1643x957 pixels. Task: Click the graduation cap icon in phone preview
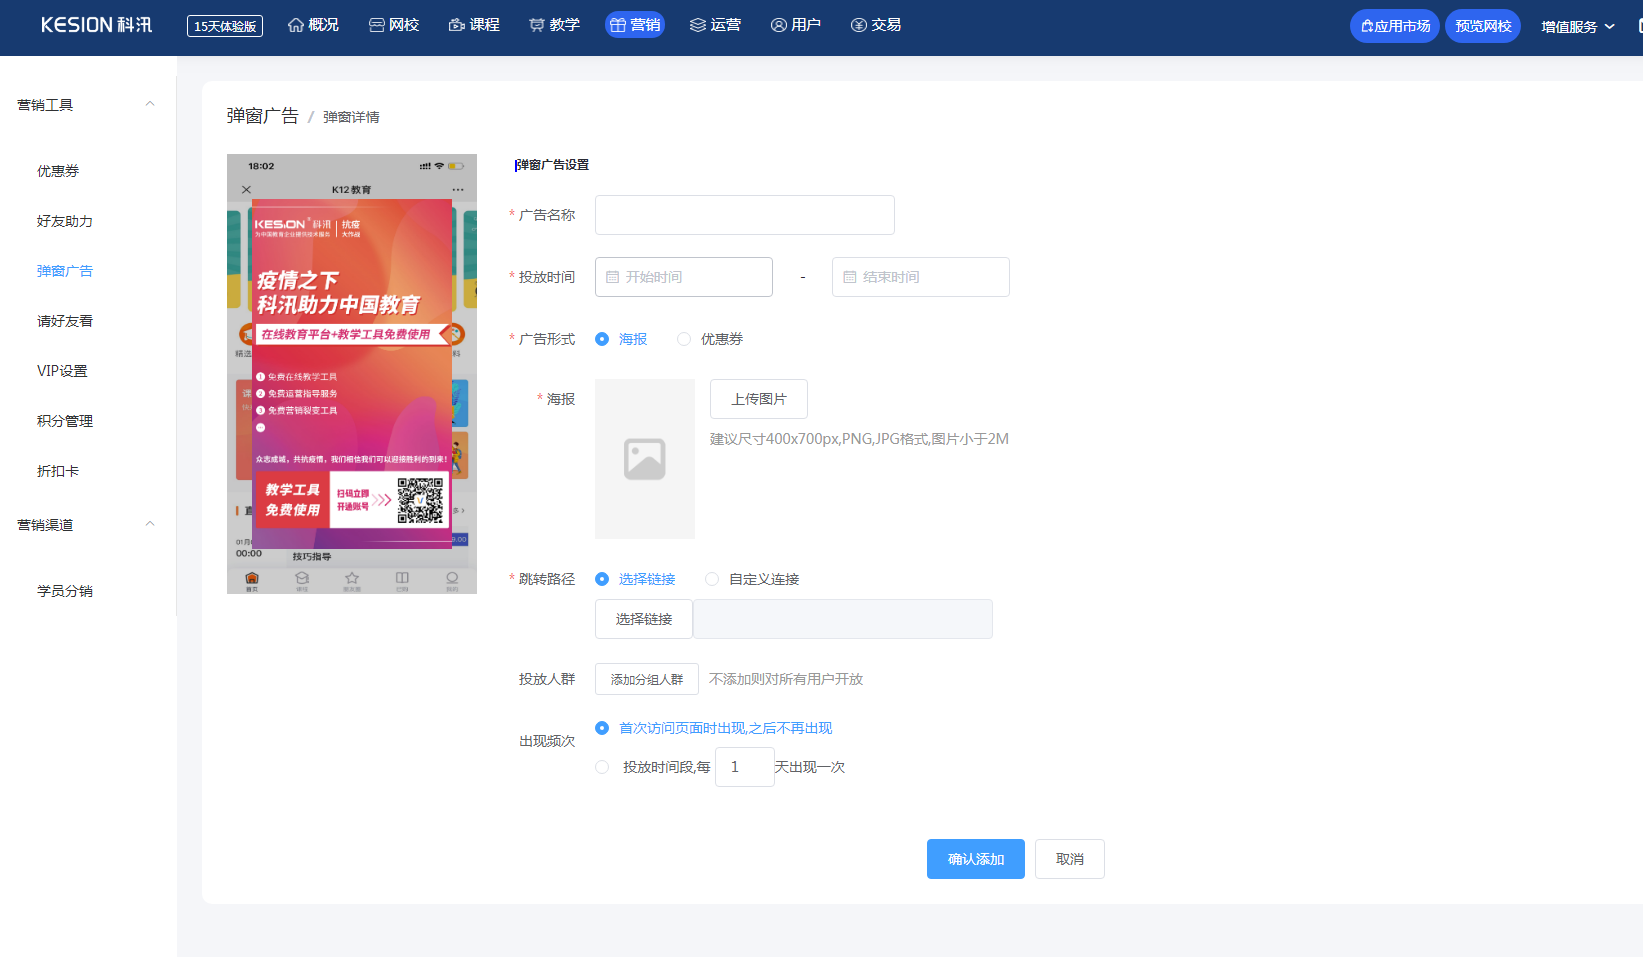pos(302,579)
